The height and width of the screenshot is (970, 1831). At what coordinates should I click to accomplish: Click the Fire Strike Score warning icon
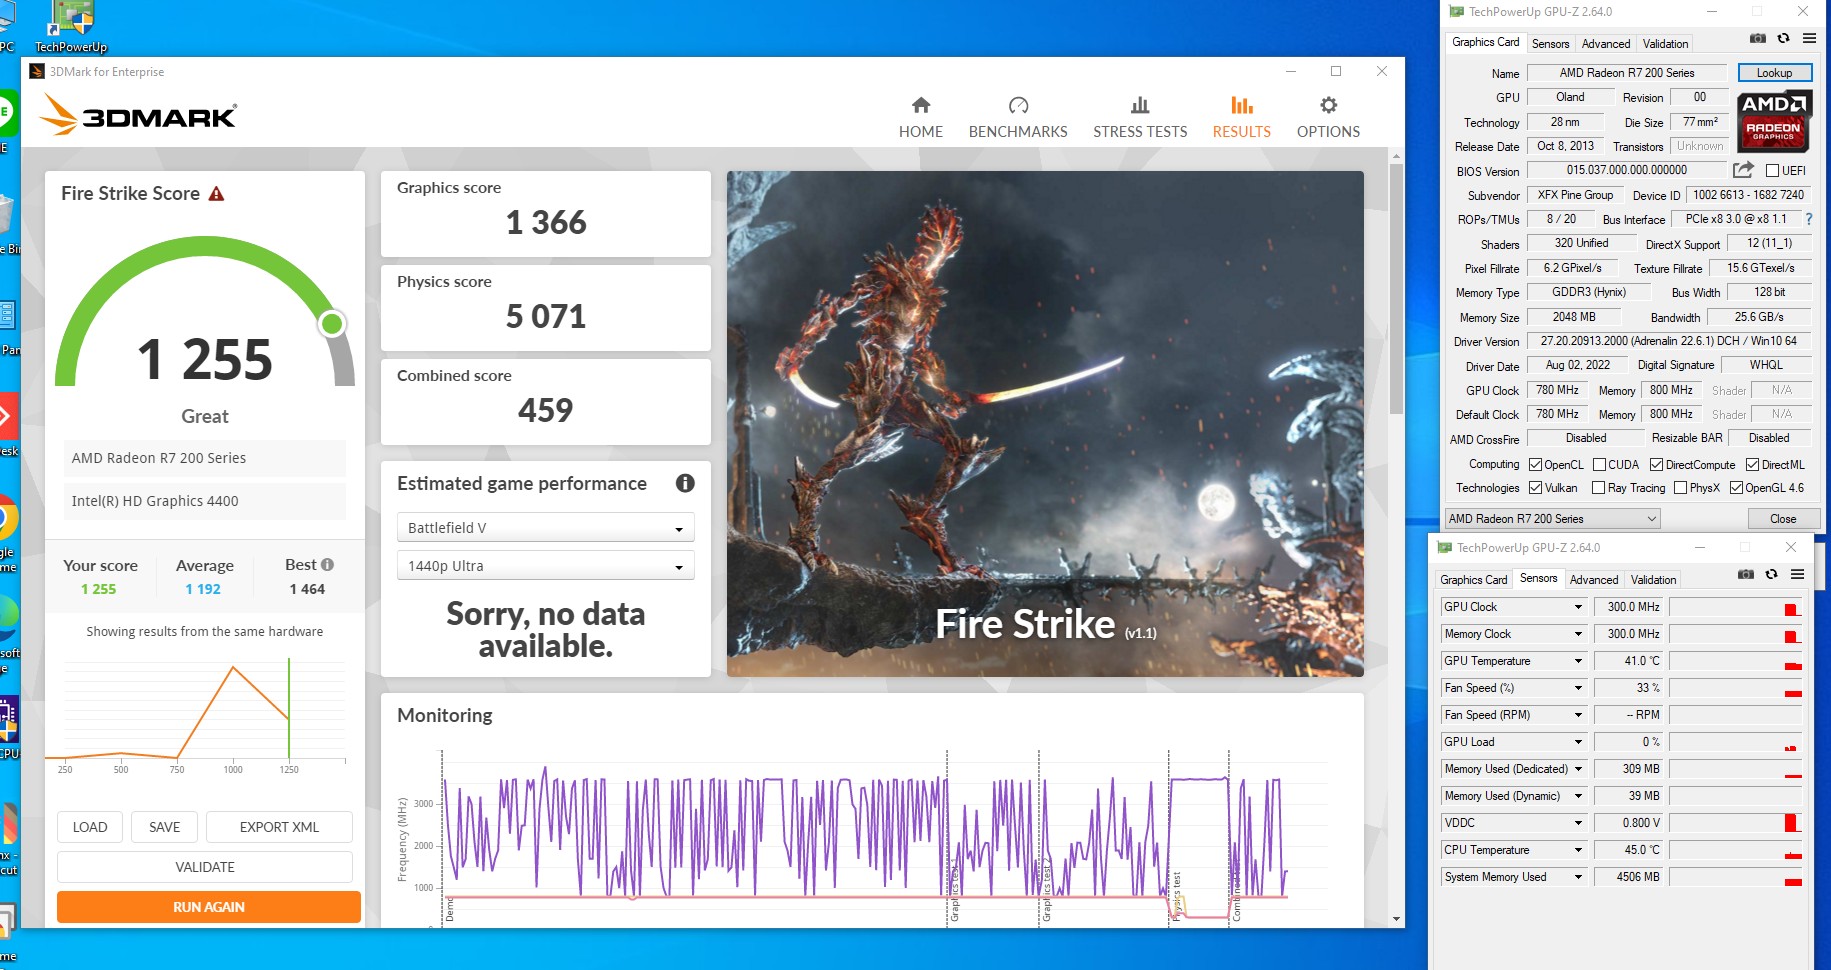pyautogui.click(x=216, y=194)
